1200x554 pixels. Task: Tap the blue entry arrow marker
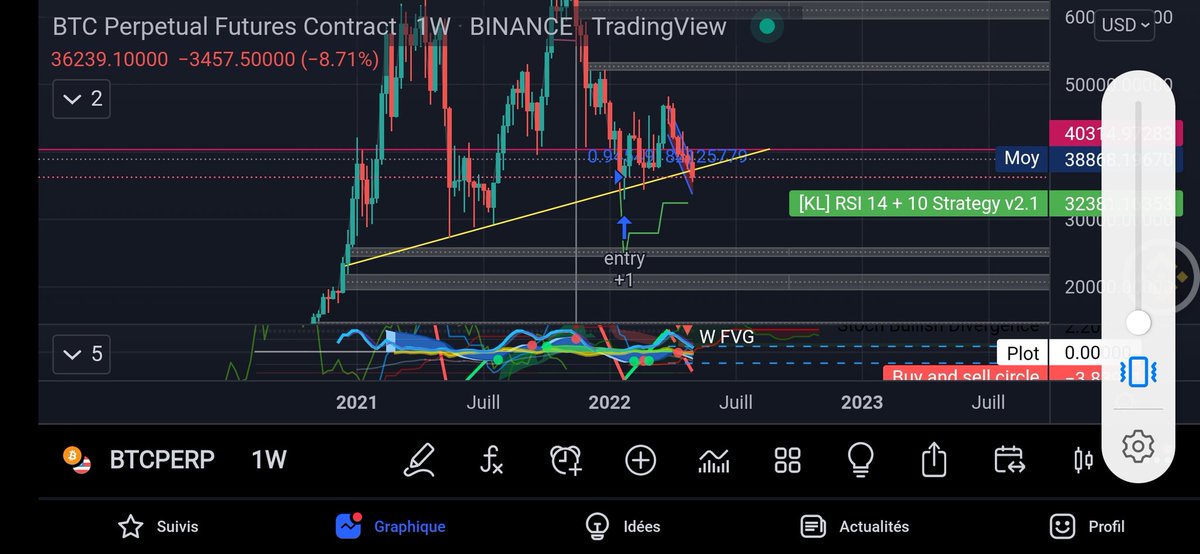coord(624,225)
